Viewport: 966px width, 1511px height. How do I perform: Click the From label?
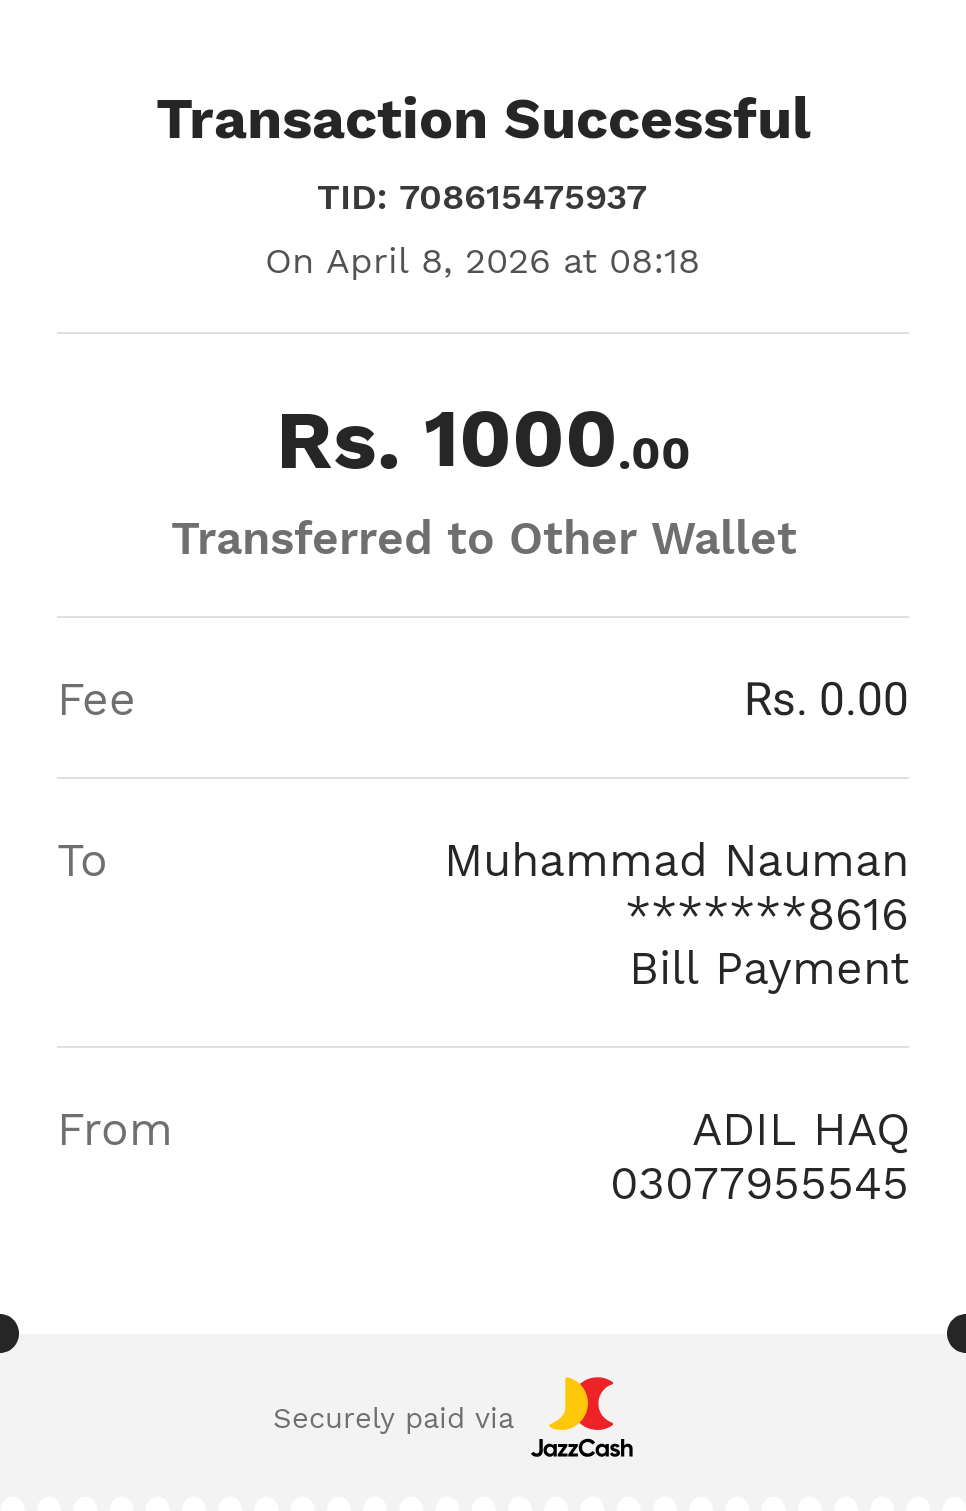pyautogui.click(x=115, y=1131)
